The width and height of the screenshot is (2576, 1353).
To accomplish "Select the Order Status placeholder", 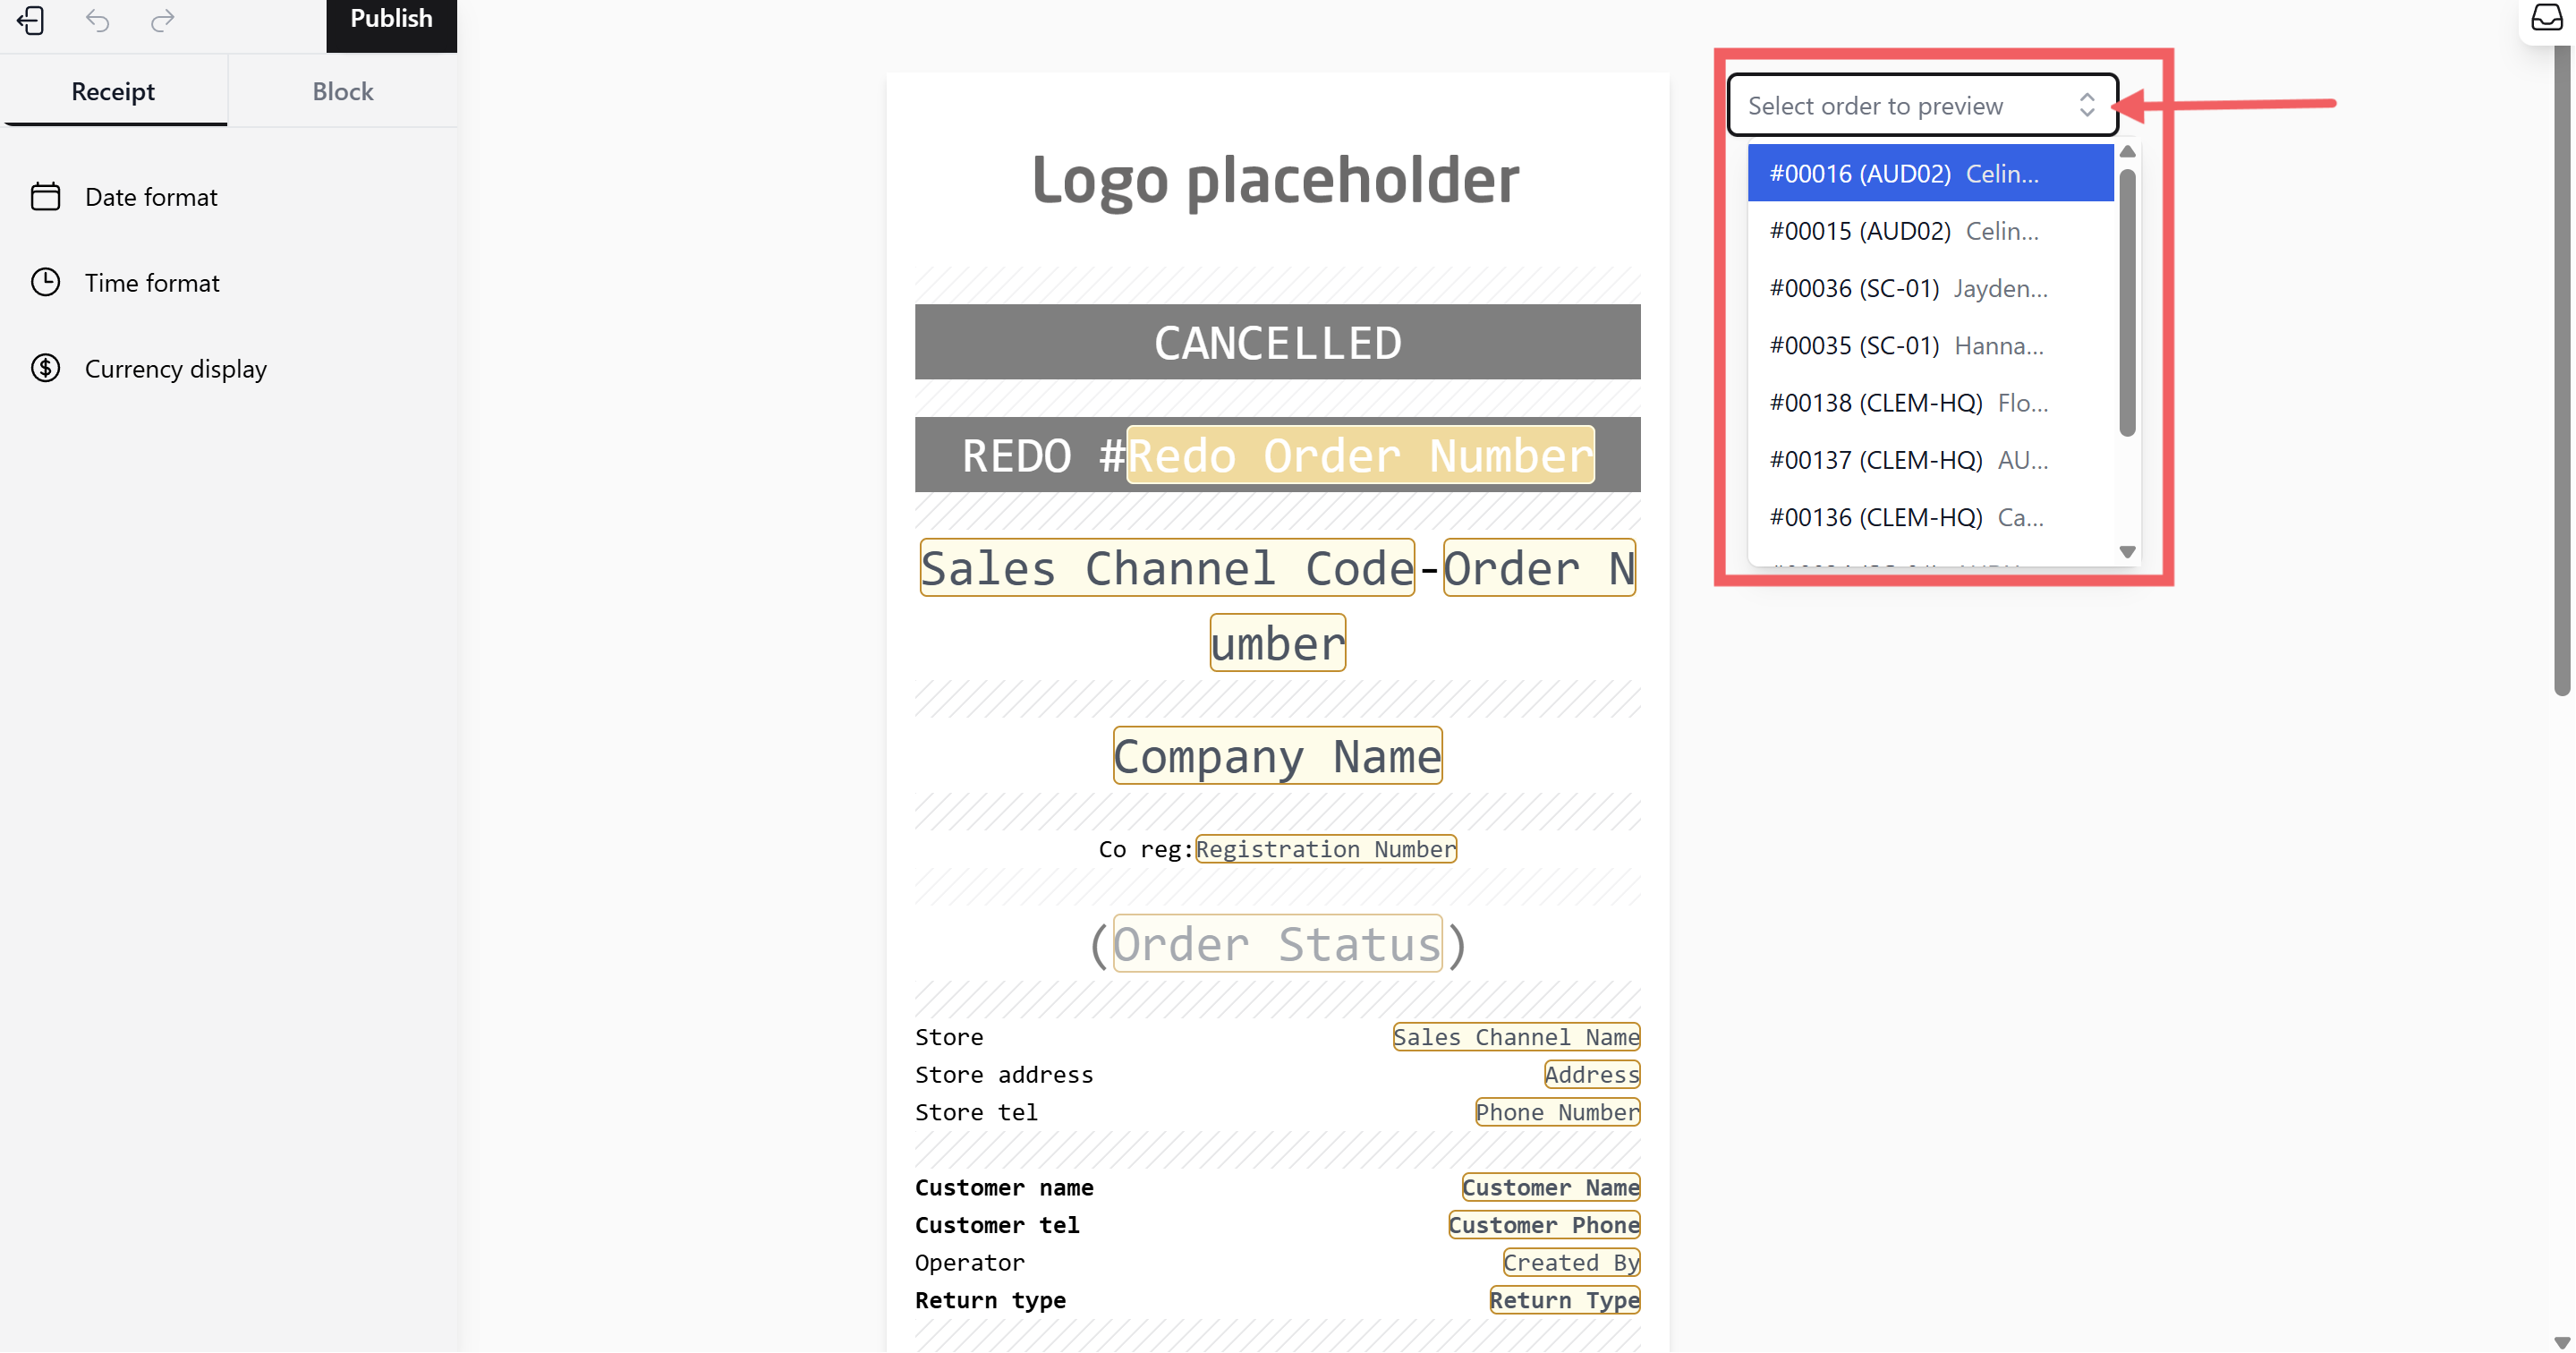I will (x=1276, y=945).
